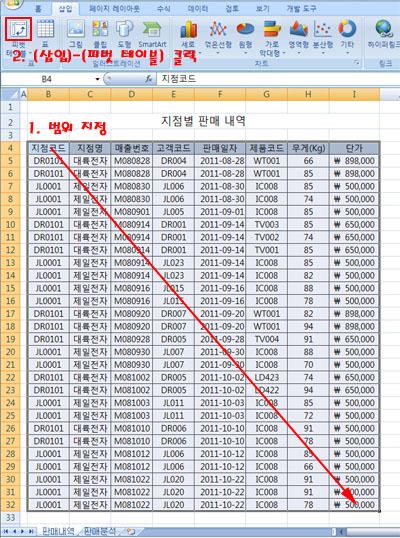Click the title cell 지점별 판매 내역

tap(203, 121)
